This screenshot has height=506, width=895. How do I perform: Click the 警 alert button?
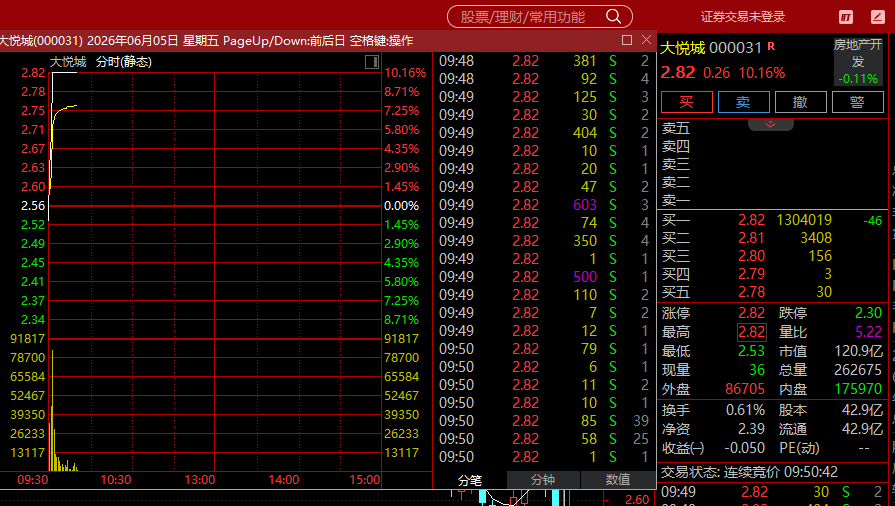(857, 102)
